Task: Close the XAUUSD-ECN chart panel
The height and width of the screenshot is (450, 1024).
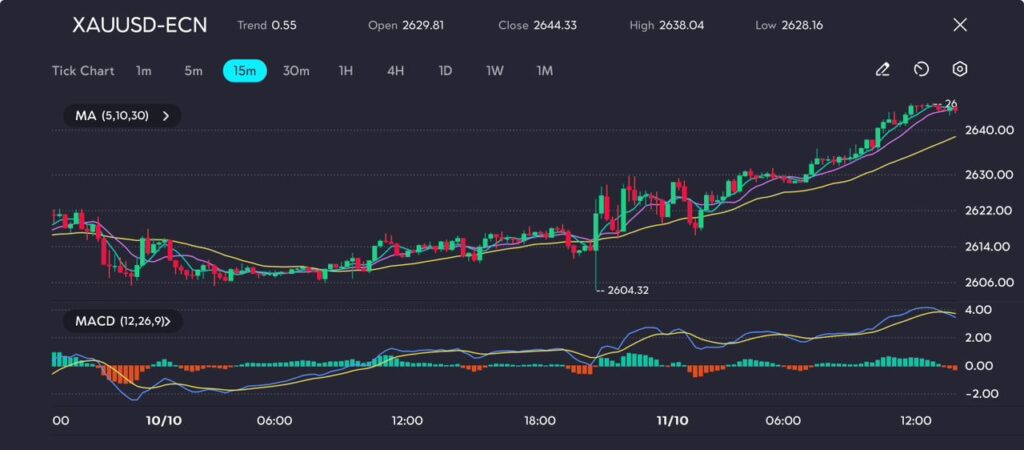Action: (960, 25)
